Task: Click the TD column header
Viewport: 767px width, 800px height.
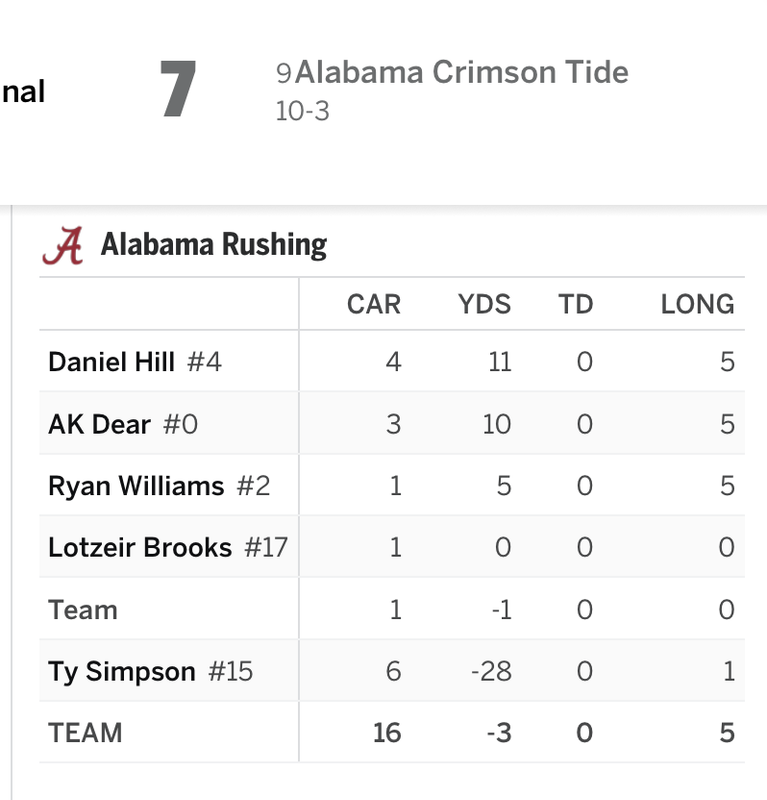Action: 575,304
